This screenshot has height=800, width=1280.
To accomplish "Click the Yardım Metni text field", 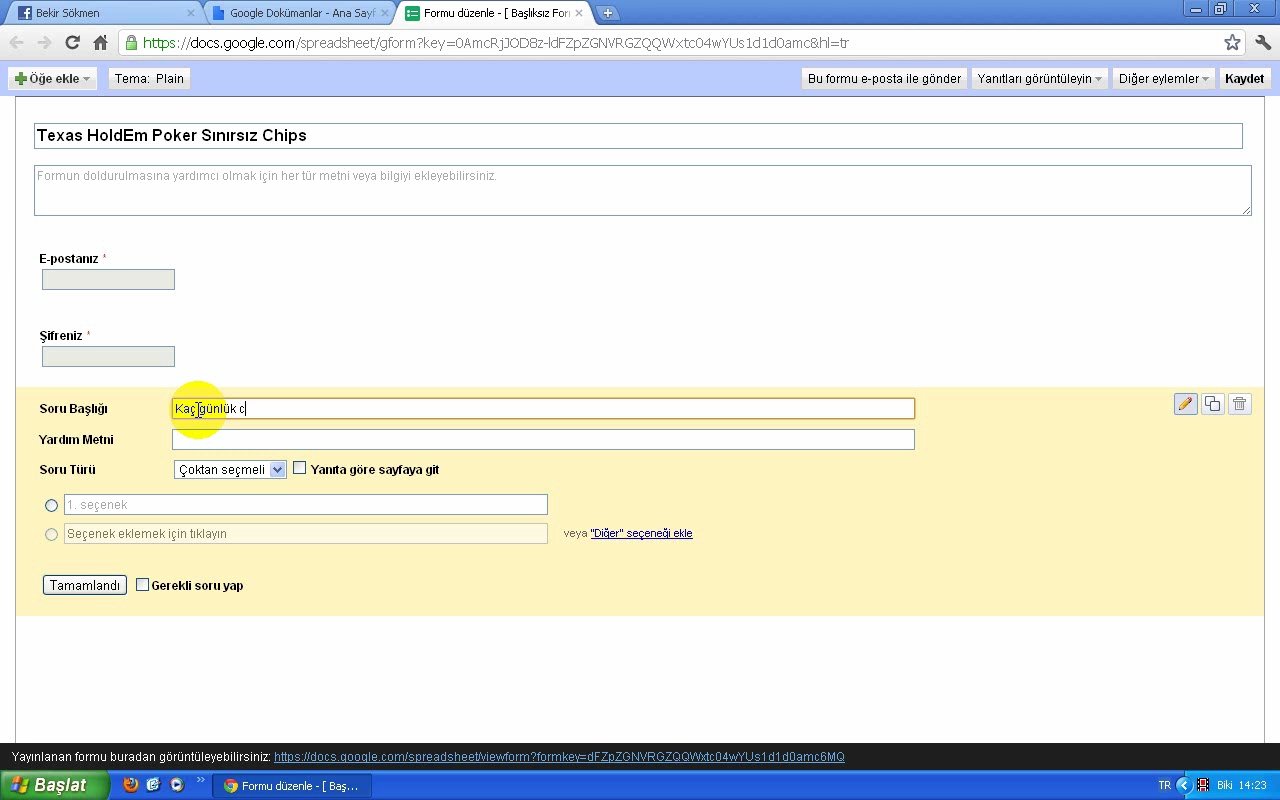I will 543,439.
